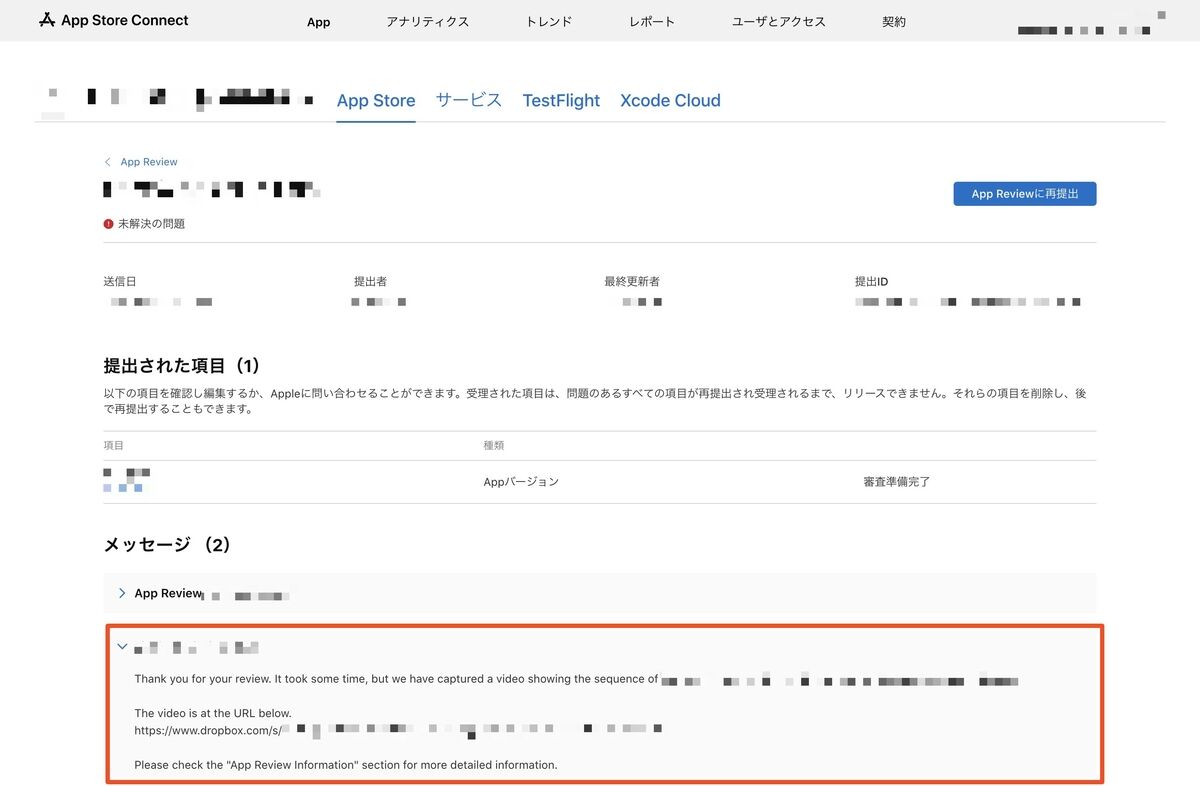The image size is (1200, 786).
Task: Open トレンド in top navigation
Action: 549,21
